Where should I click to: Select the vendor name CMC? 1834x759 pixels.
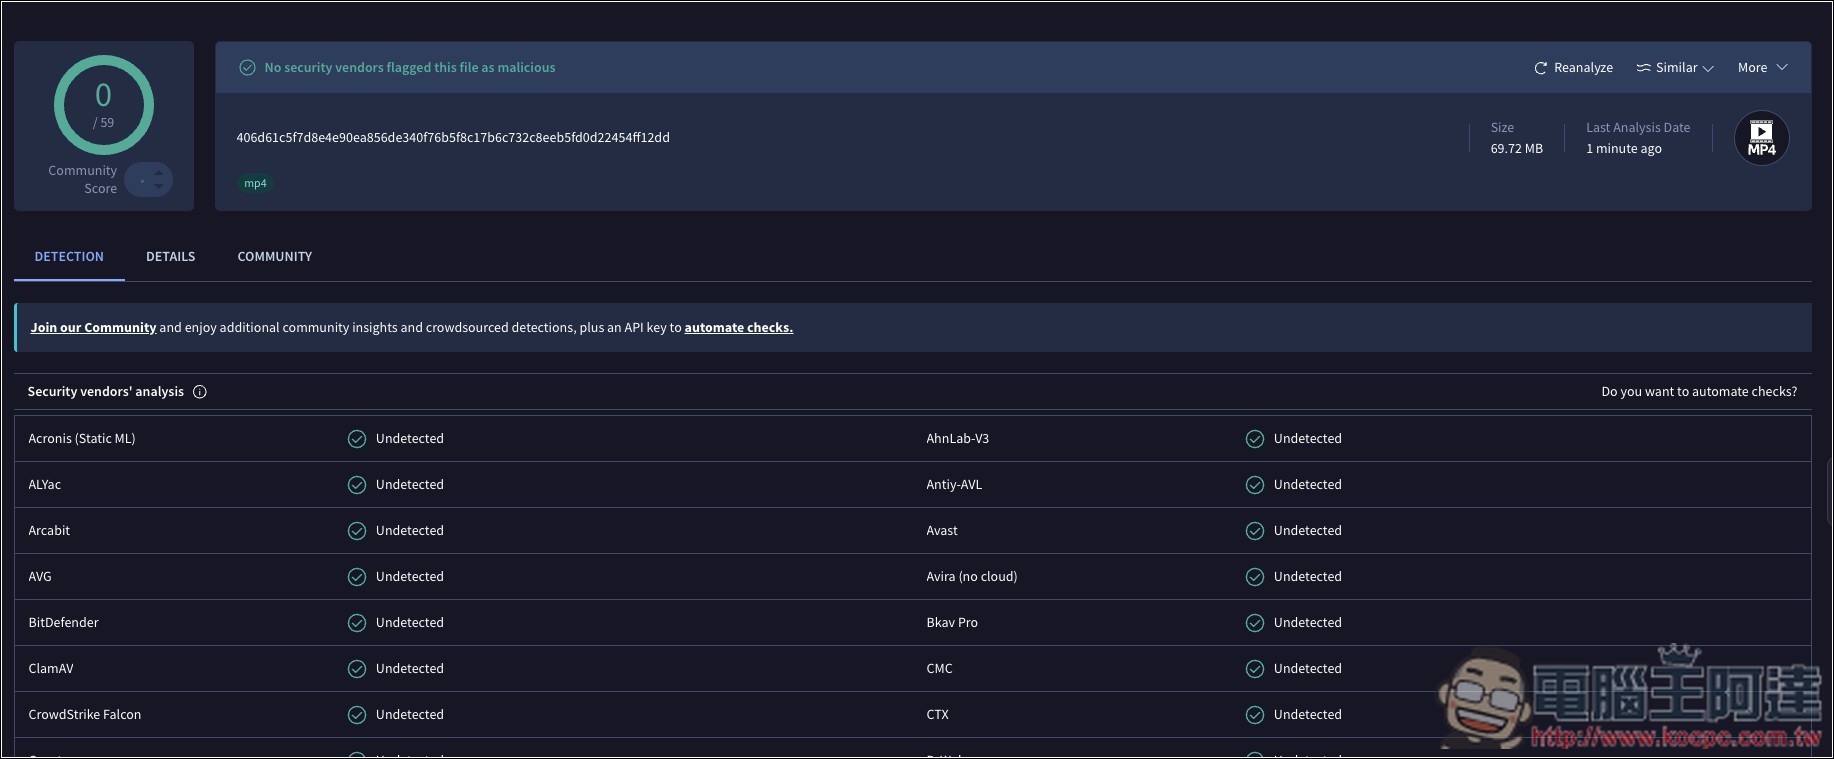click(x=940, y=669)
